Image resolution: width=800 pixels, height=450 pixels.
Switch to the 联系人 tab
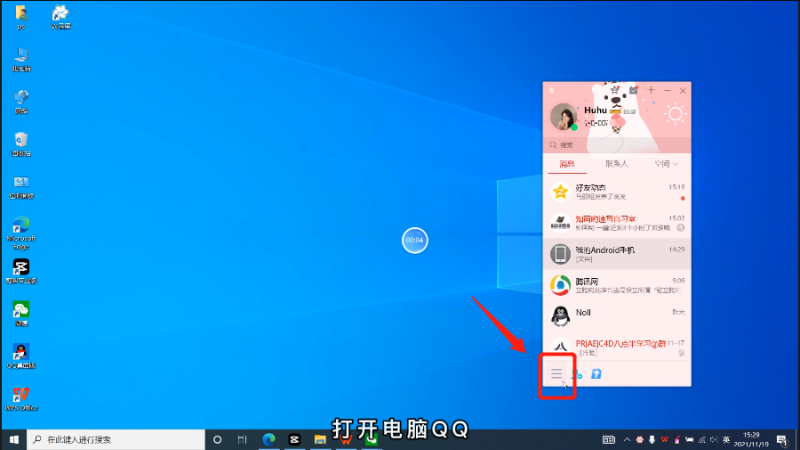coord(616,164)
